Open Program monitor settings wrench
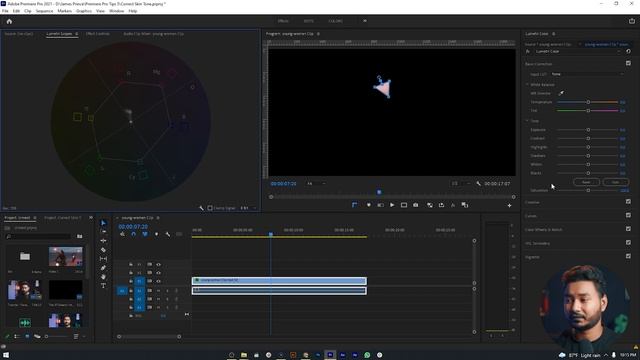Screen dimensions: 640x360 (478, 184)
